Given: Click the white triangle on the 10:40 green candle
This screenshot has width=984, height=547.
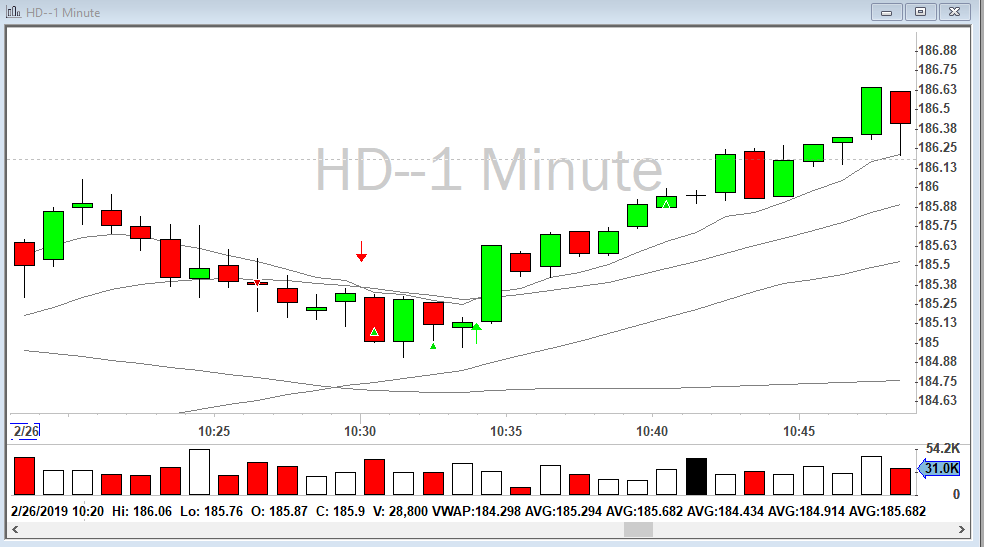Looking at the screenshot, I should tap(665, 203).
